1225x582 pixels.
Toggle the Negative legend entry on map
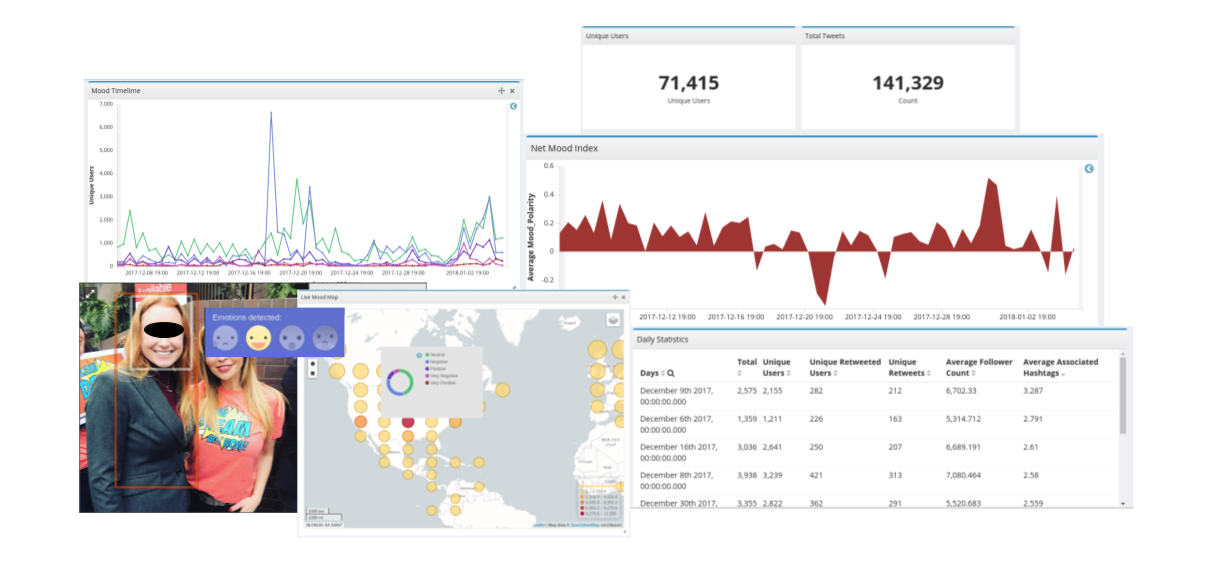pos(437,361)
